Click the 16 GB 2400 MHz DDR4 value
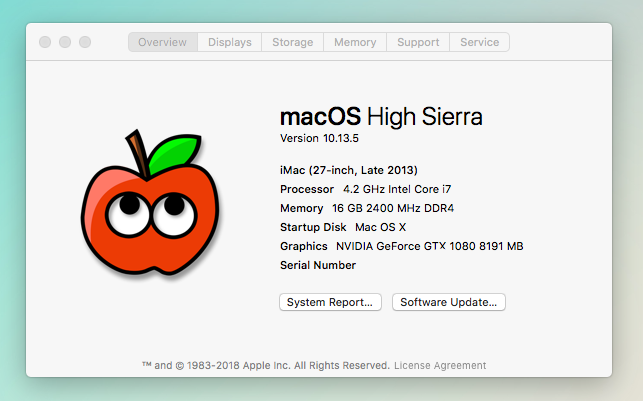Screen dimensions: 643x401 (x=393, y=208)
